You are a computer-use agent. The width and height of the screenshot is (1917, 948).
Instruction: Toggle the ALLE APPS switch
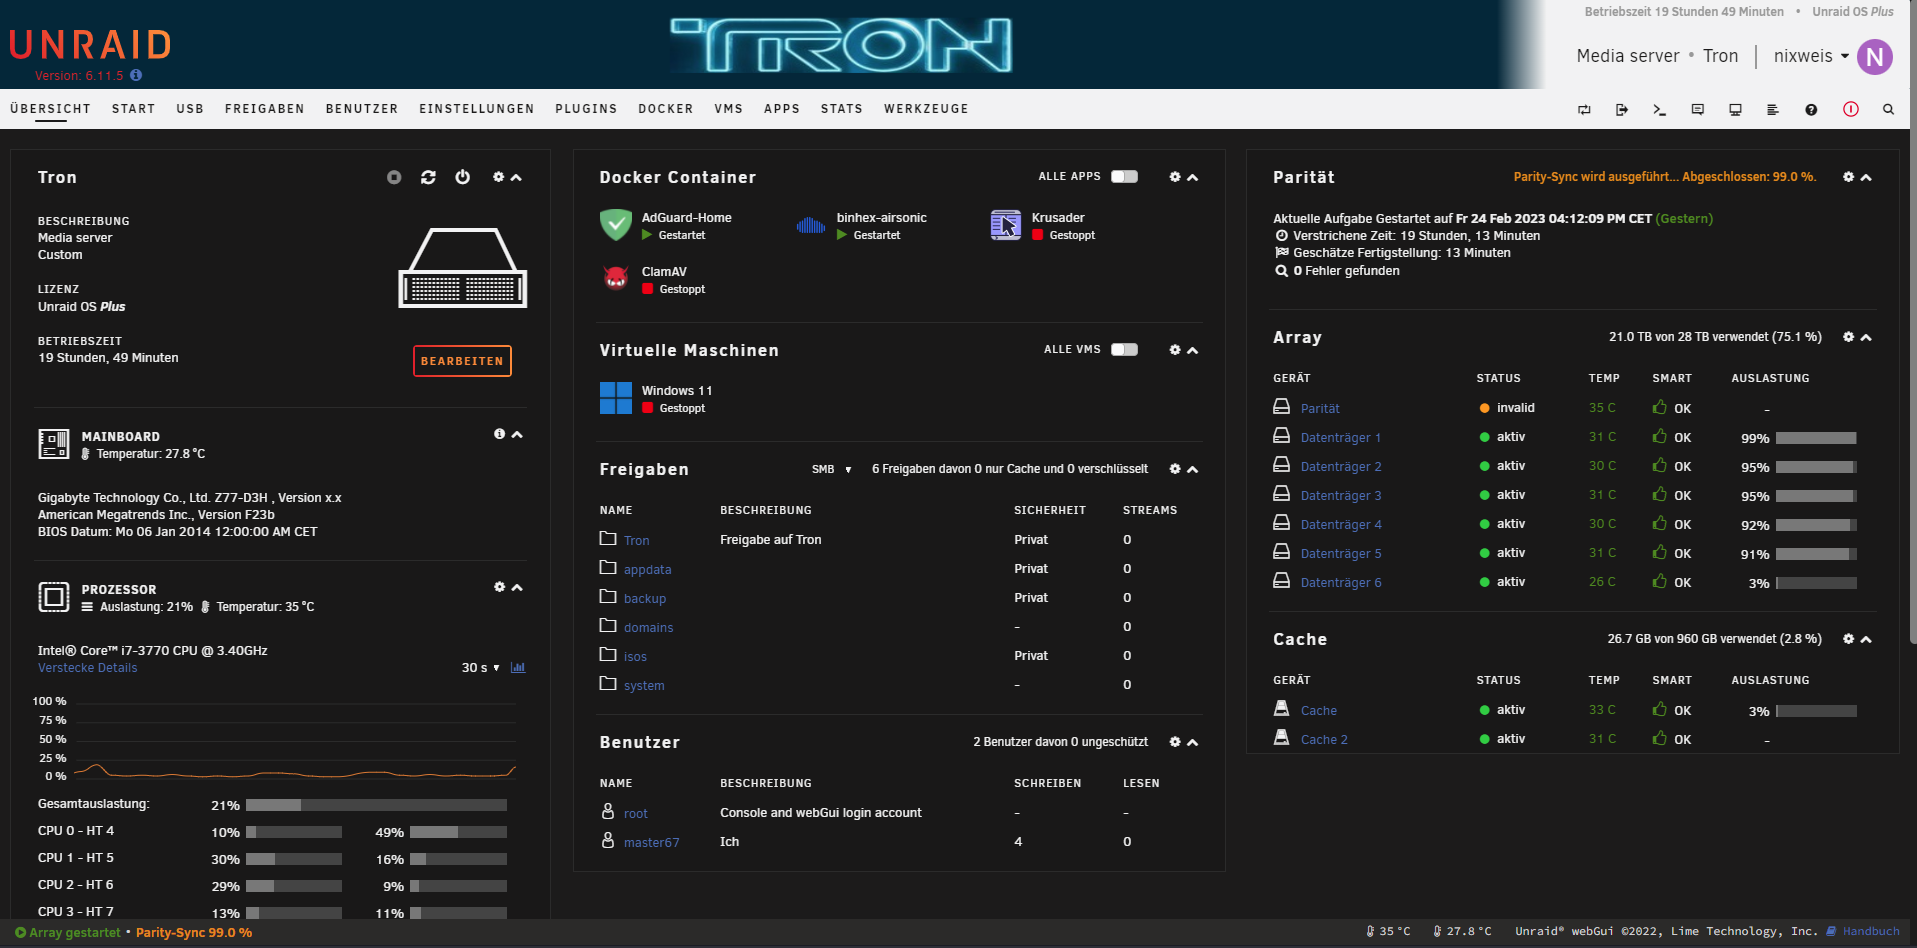(x=1124, y=177)
